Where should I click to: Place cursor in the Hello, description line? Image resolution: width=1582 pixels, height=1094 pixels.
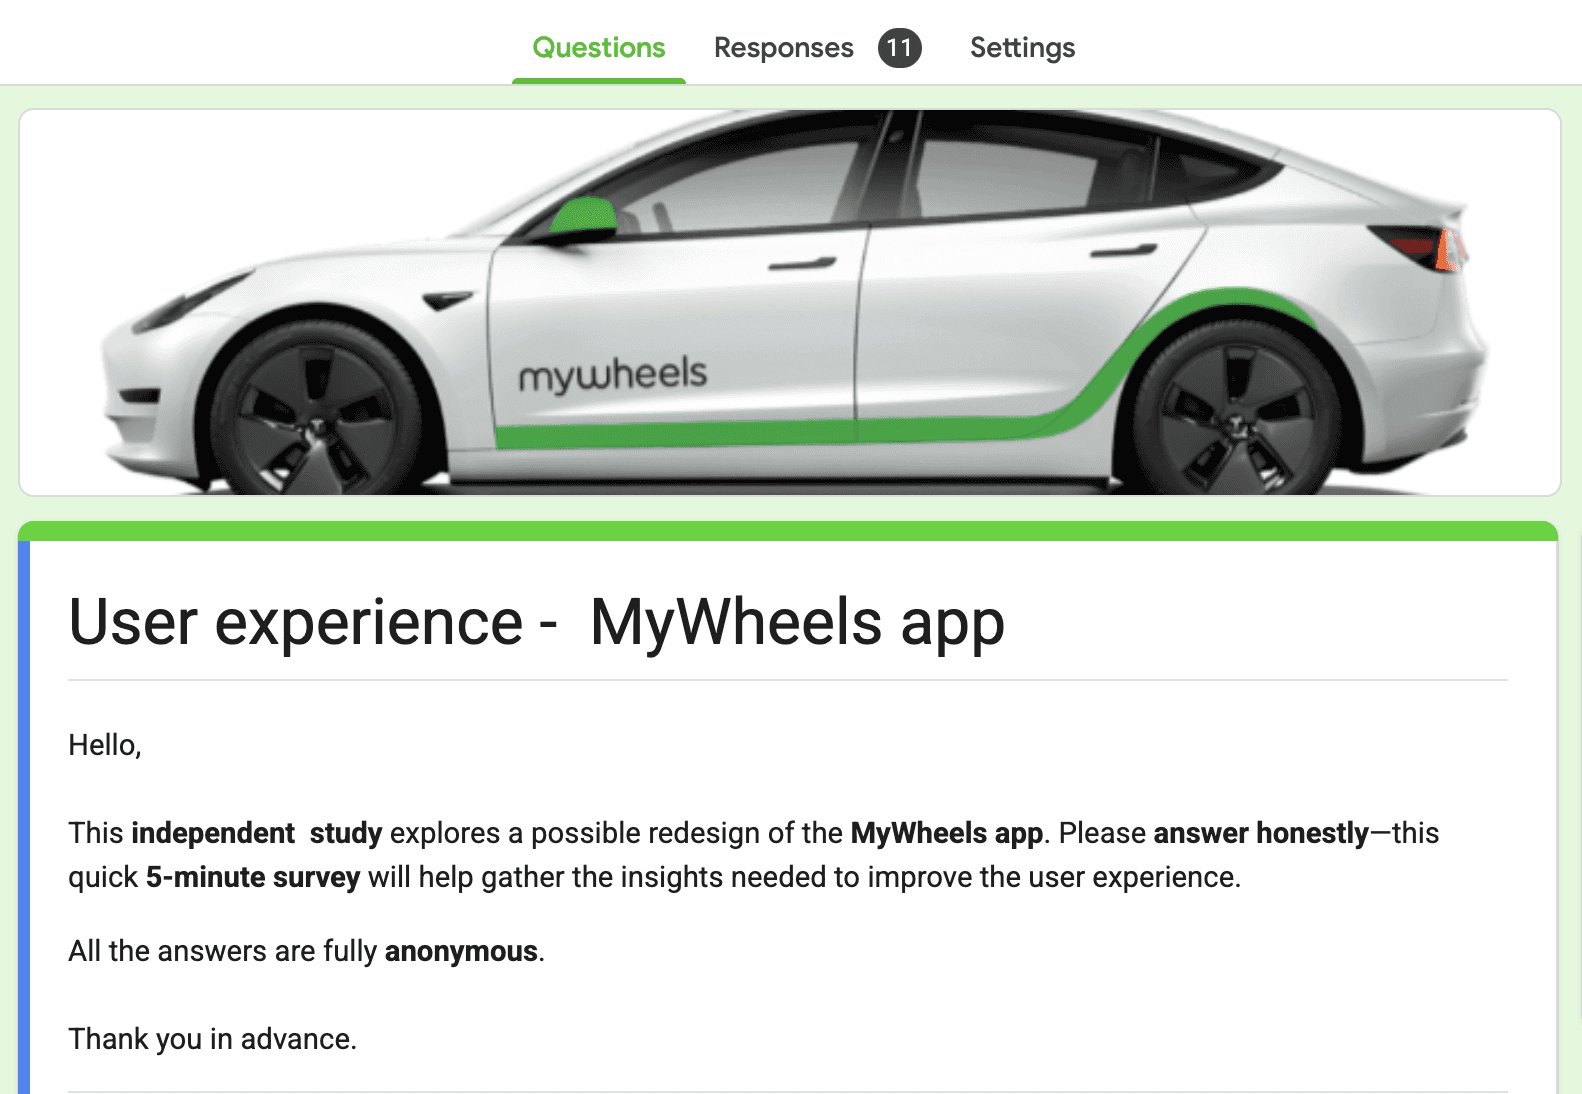[105, 745]
